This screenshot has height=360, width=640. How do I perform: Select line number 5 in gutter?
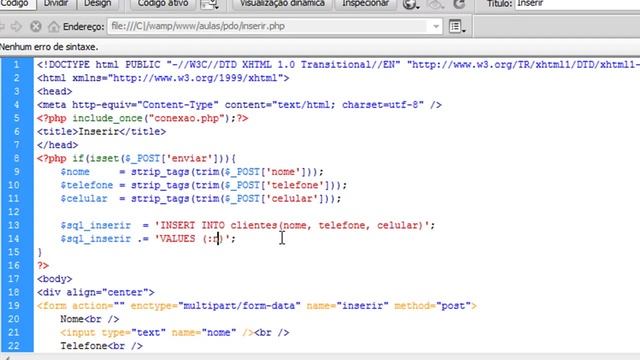(x=16, y=118)
